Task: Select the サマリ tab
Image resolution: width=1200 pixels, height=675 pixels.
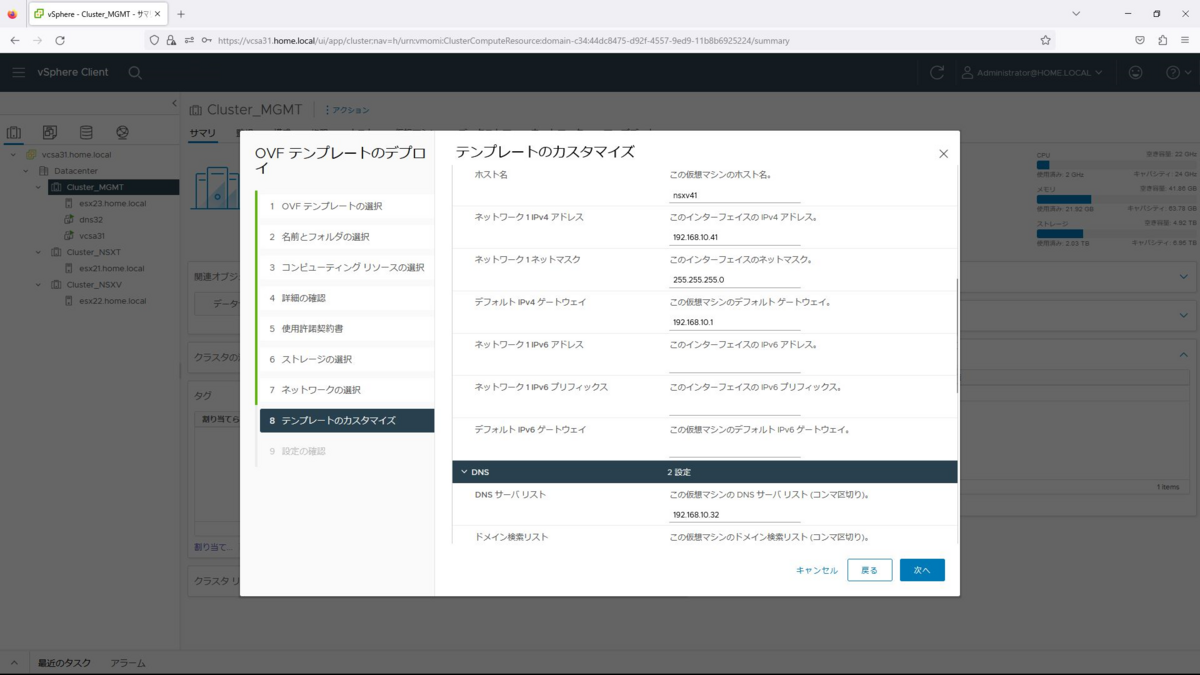Action: click(x=202, y=133)
